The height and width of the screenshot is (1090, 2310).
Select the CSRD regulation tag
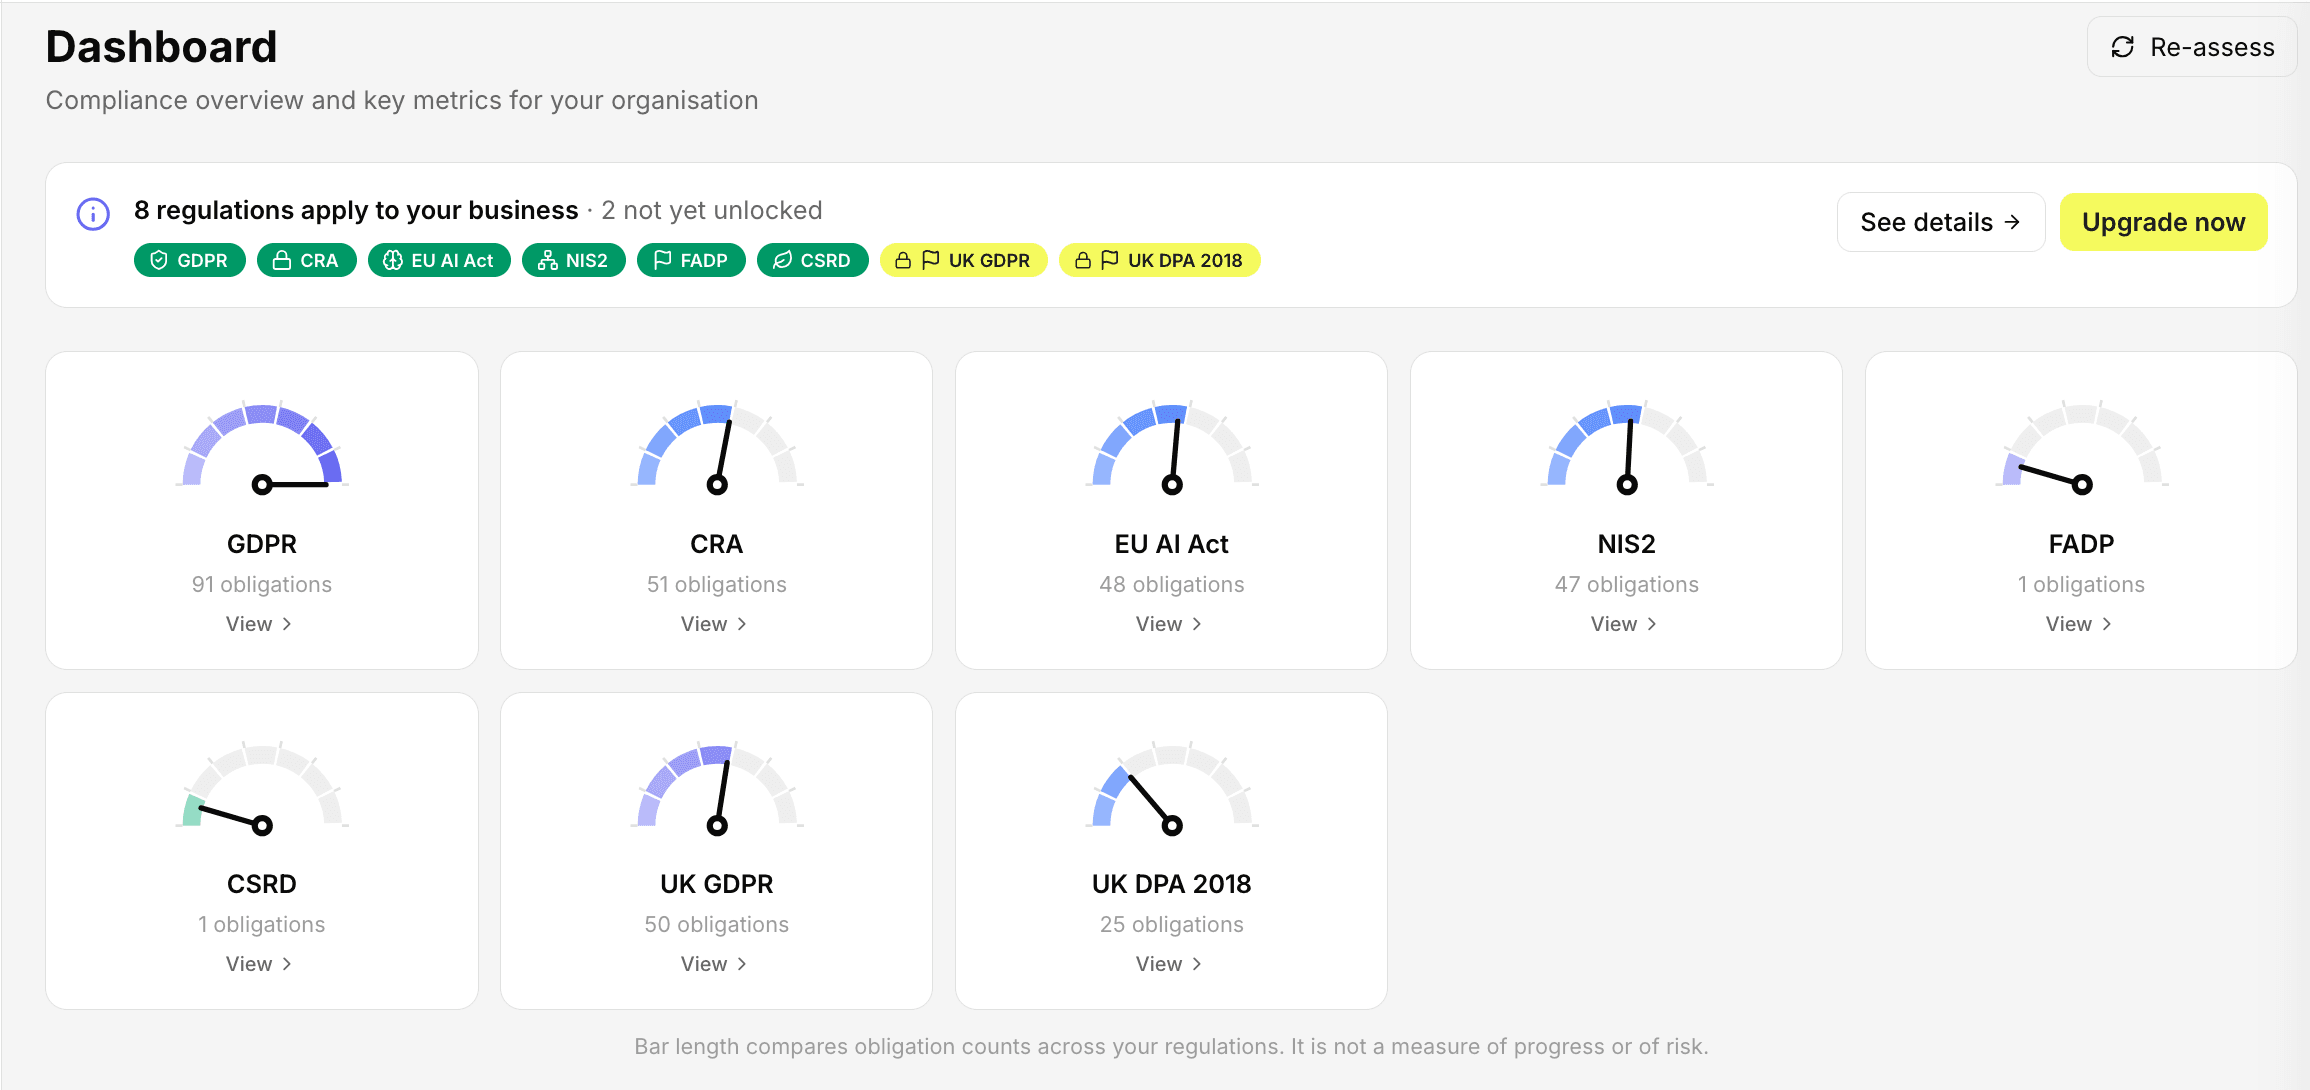(x=813, y=260)
